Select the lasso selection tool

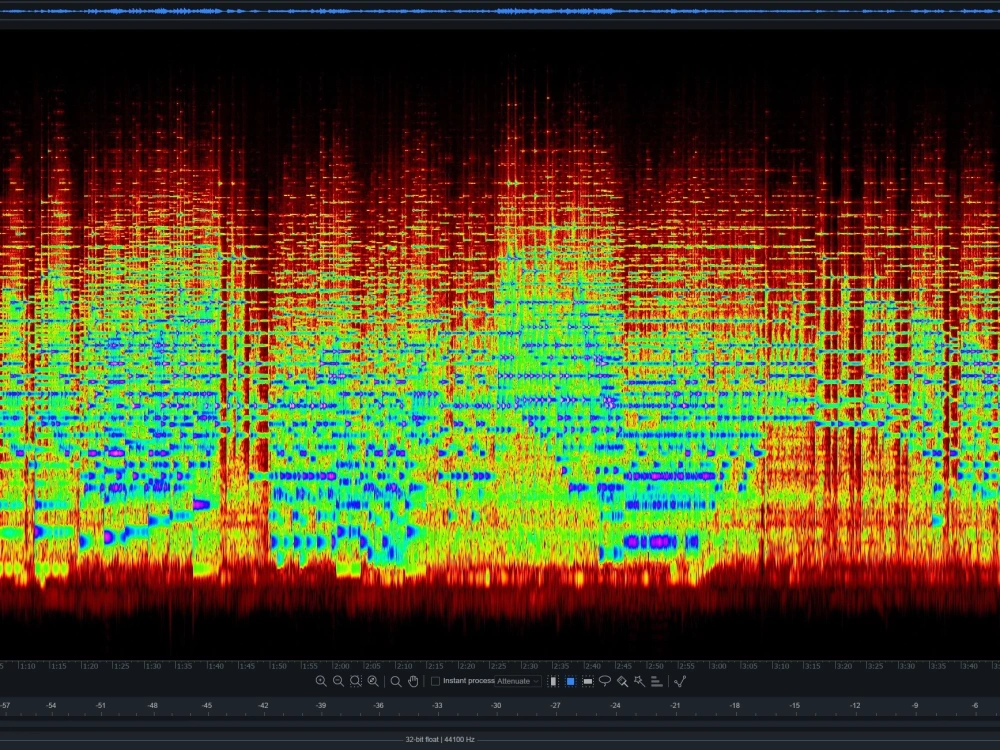point(605,681)
